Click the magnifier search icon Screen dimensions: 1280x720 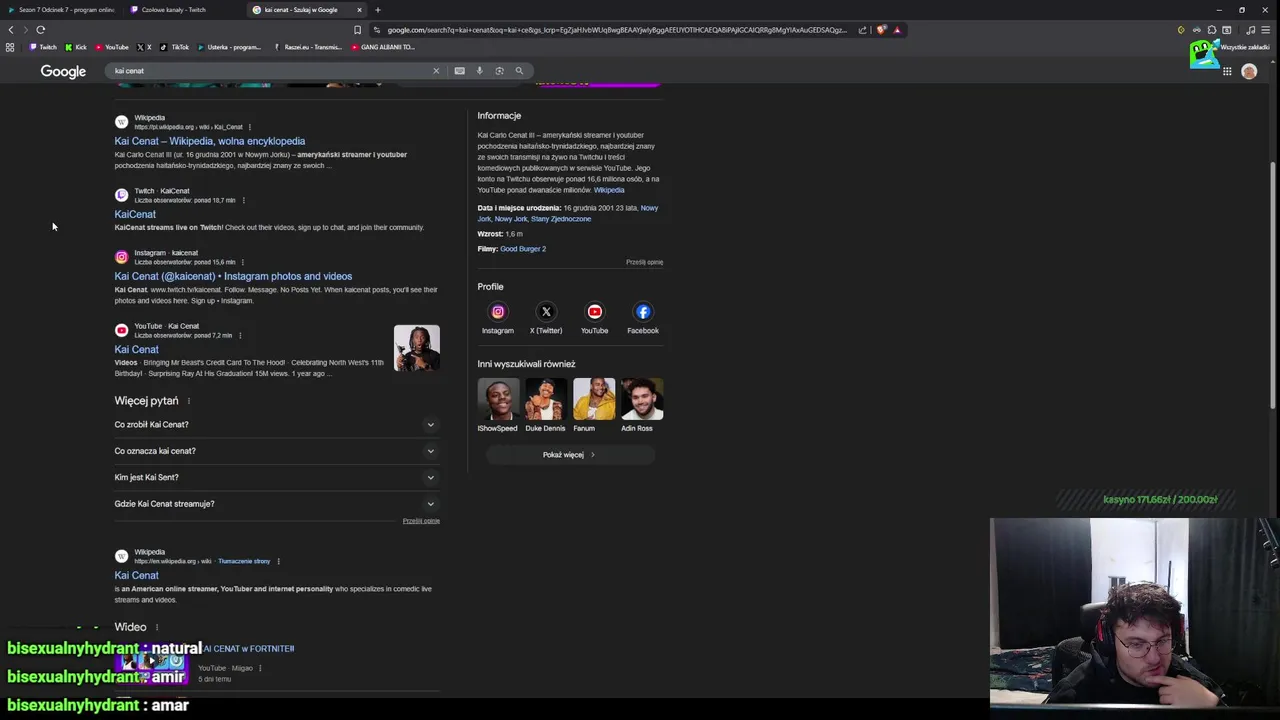[x=519, y=71]
